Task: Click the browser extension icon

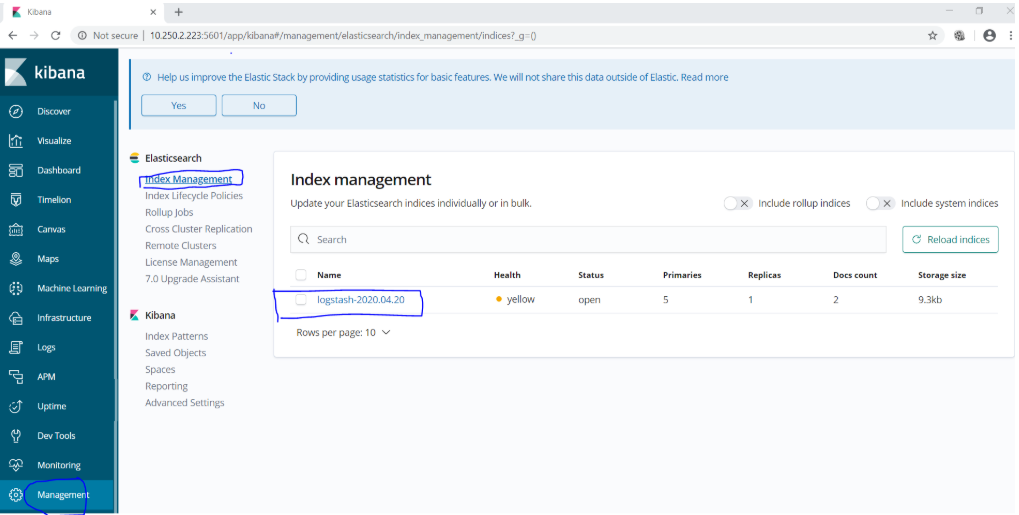Action: (x=959, y=36)
